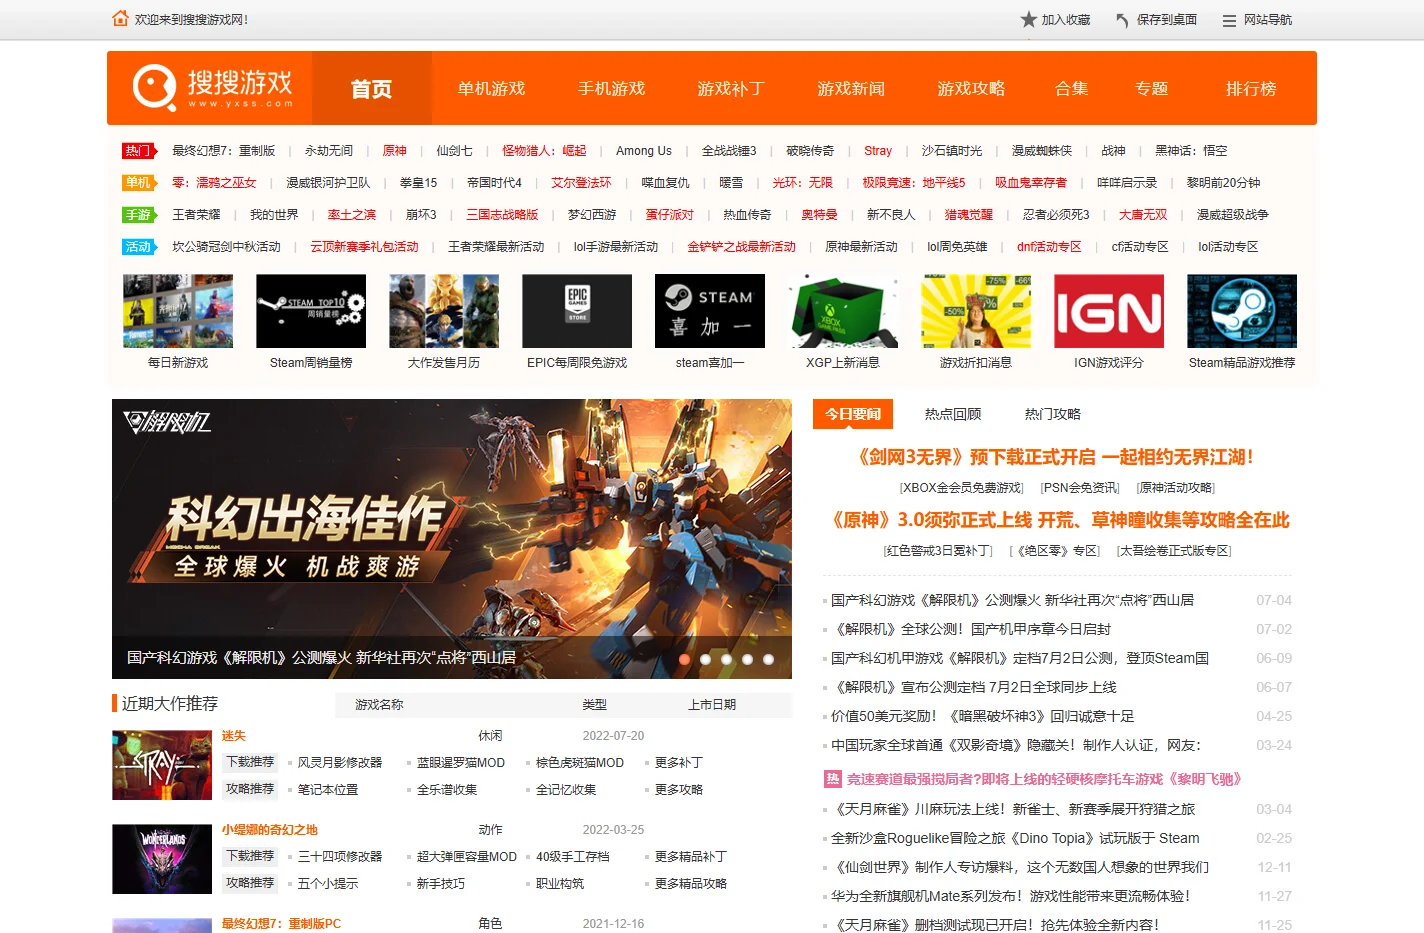Open the Steam周销量榜 thumbnail
The image size is (1424, 933).
(x=311, y=311)
